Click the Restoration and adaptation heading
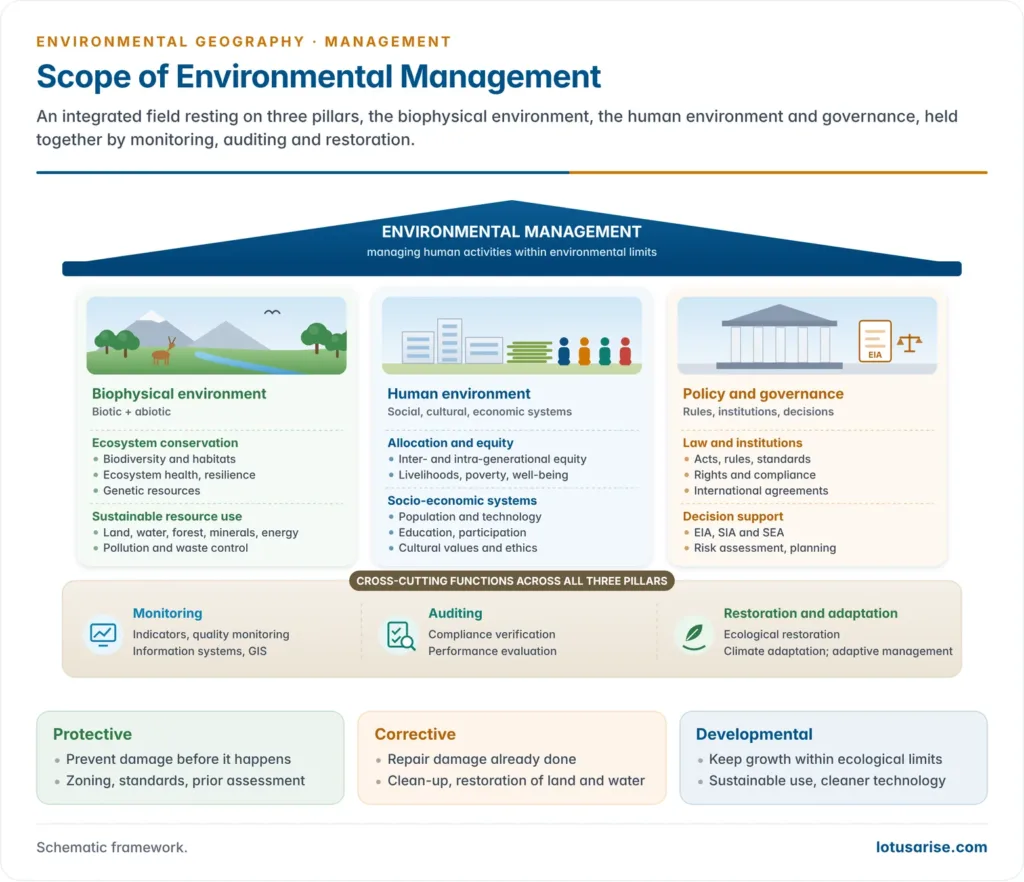 [x=810, y=614]
